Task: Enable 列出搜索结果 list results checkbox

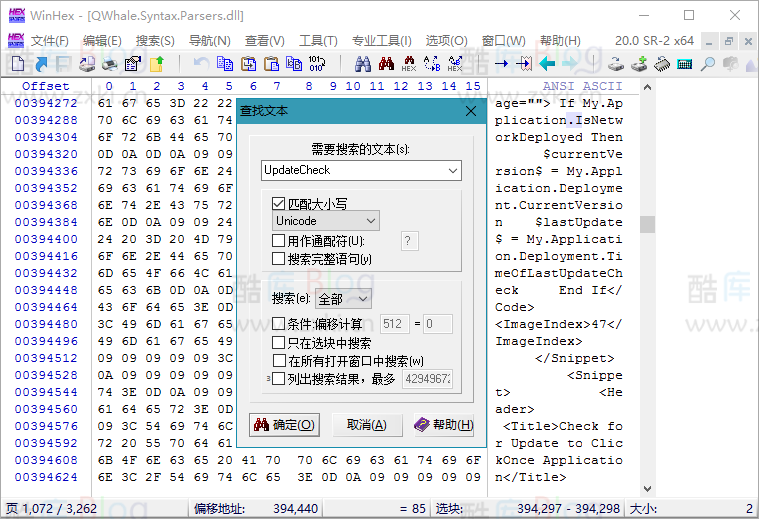Action: (278, 379)
